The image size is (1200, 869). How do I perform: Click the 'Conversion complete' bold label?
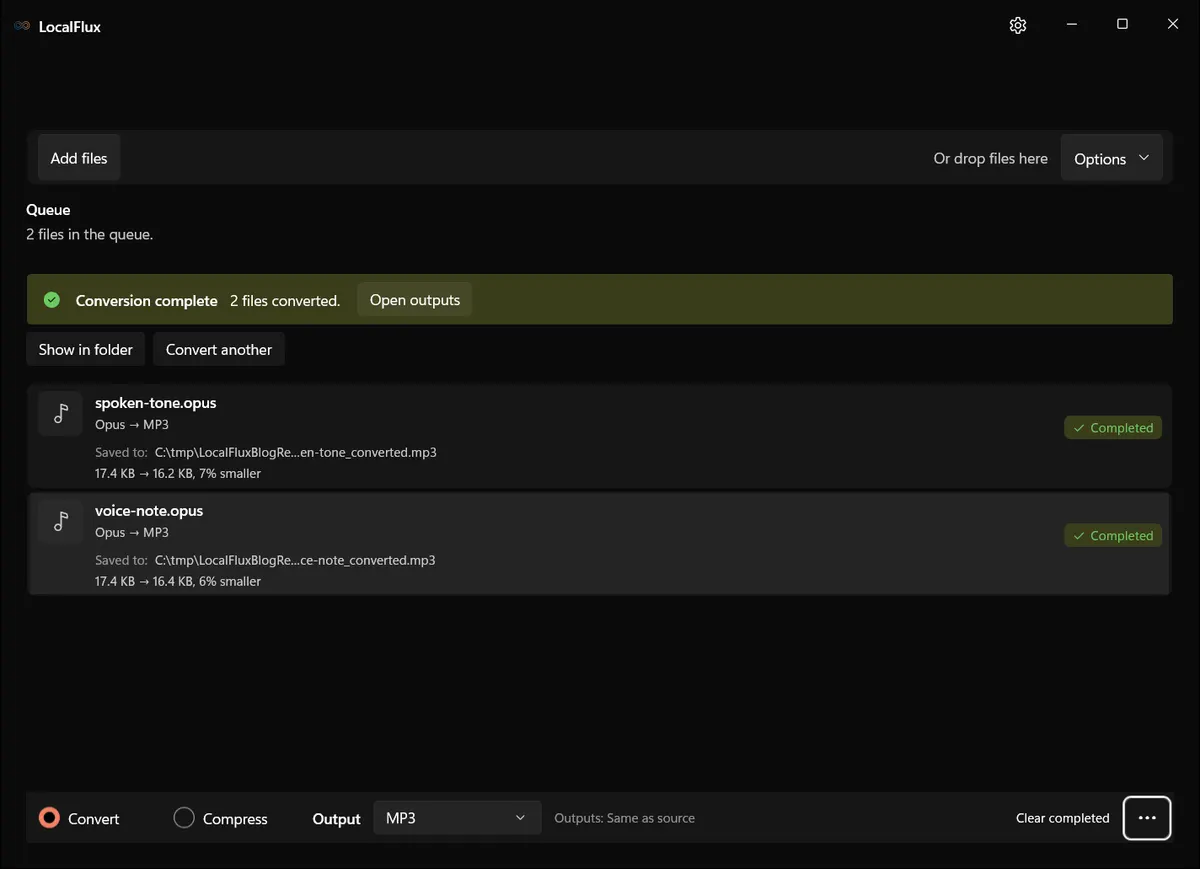tap(147, 300)
